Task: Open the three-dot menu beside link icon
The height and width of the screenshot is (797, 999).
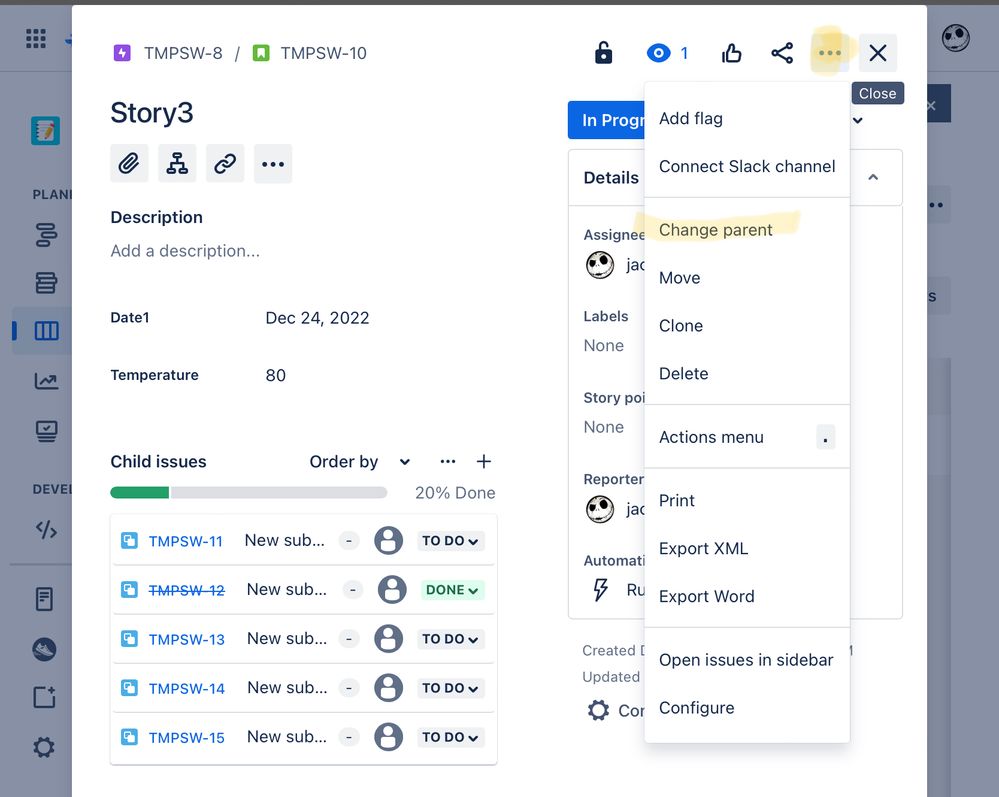Action: (x=273, y=164)
